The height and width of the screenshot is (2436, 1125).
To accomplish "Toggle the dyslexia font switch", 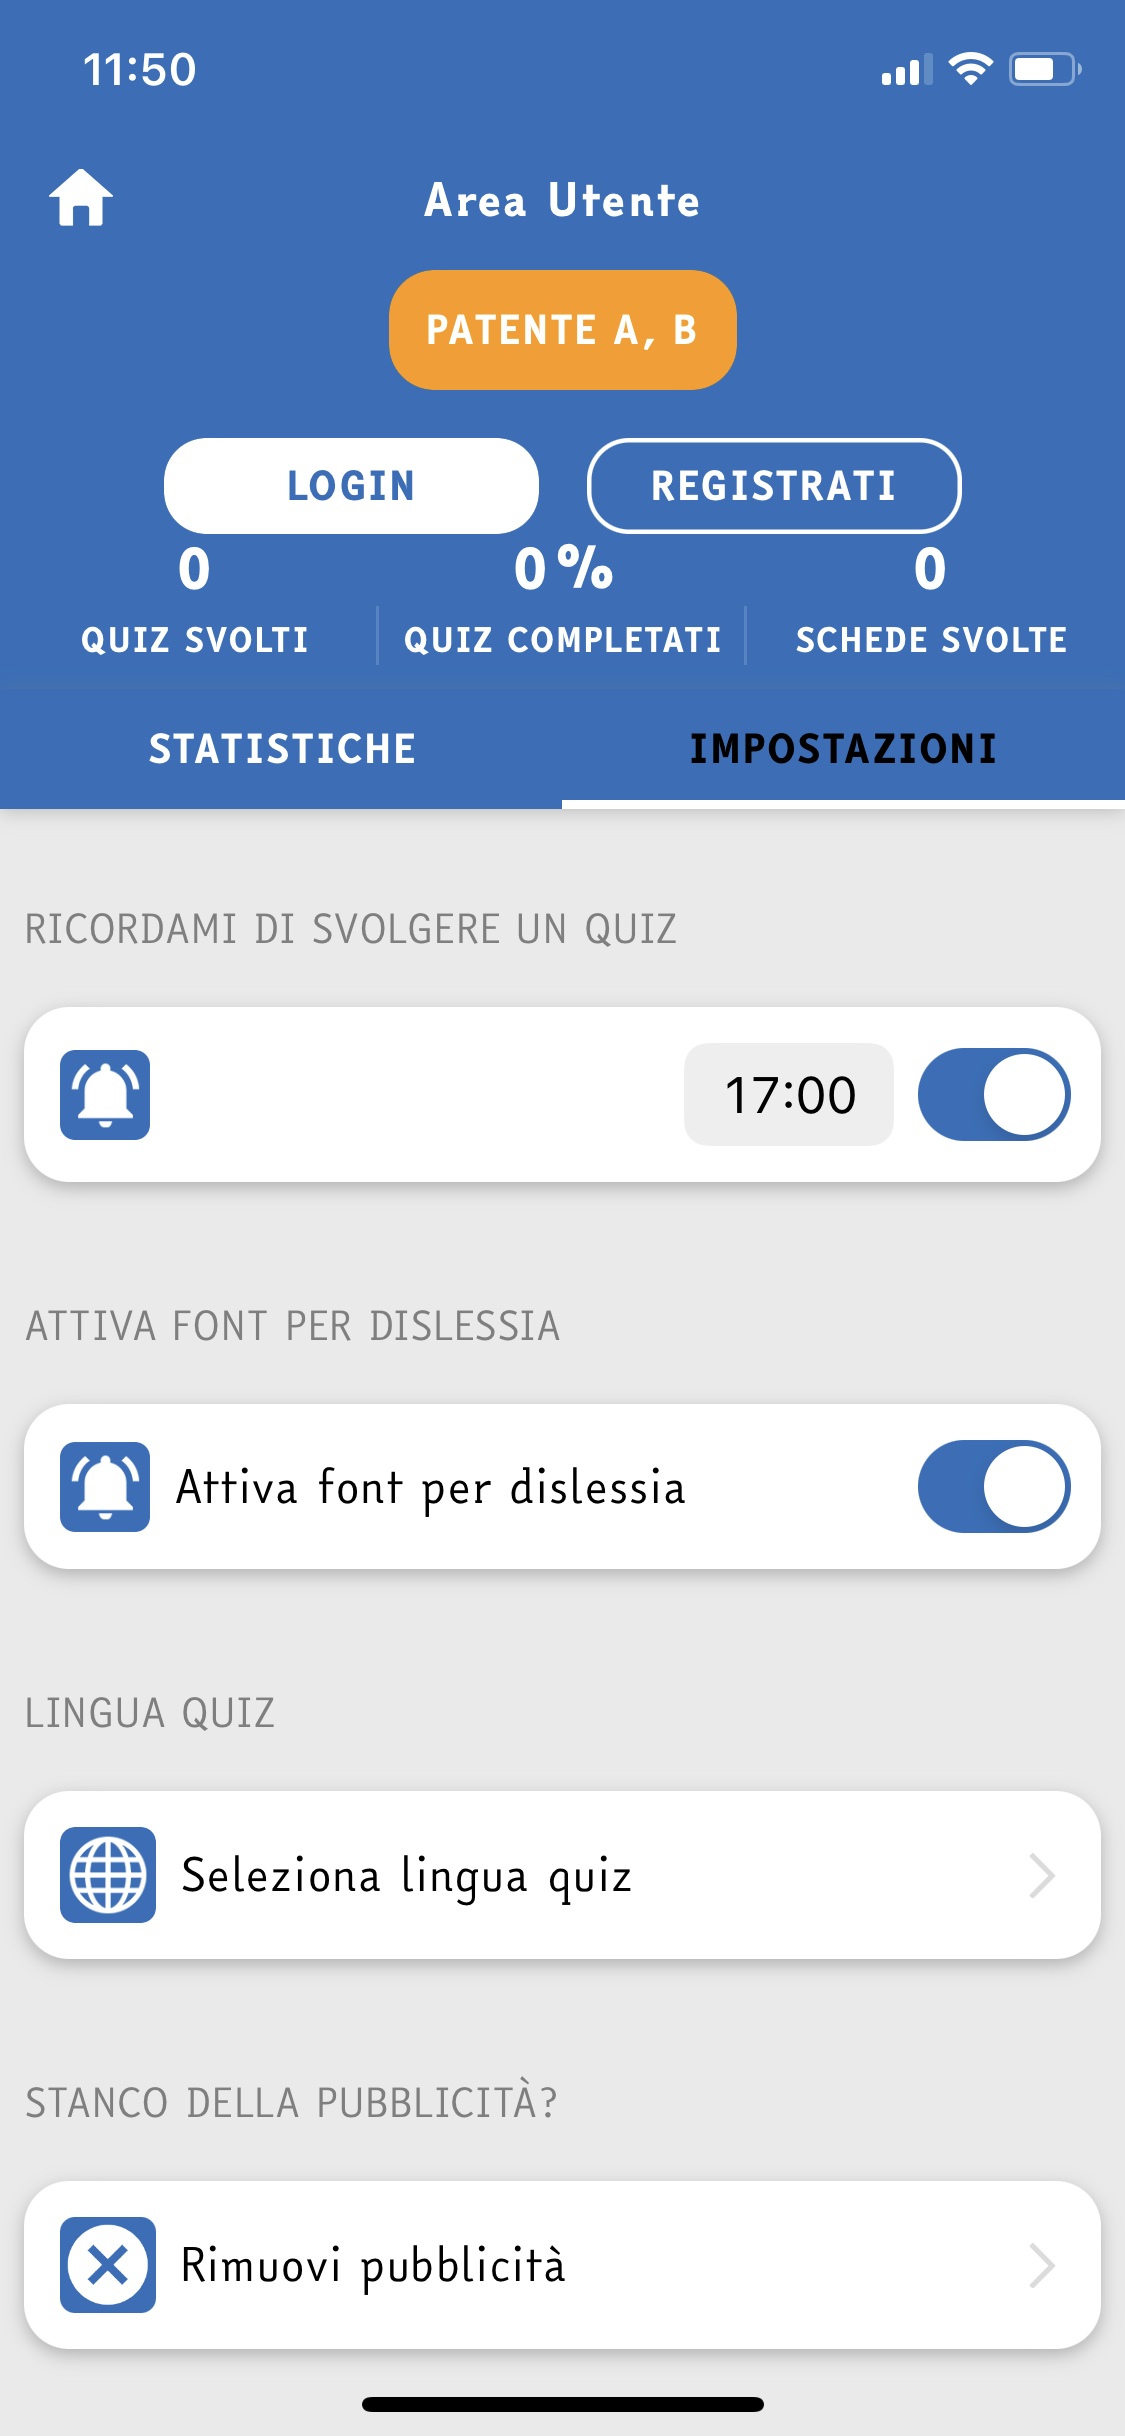I will (994, 1487).
